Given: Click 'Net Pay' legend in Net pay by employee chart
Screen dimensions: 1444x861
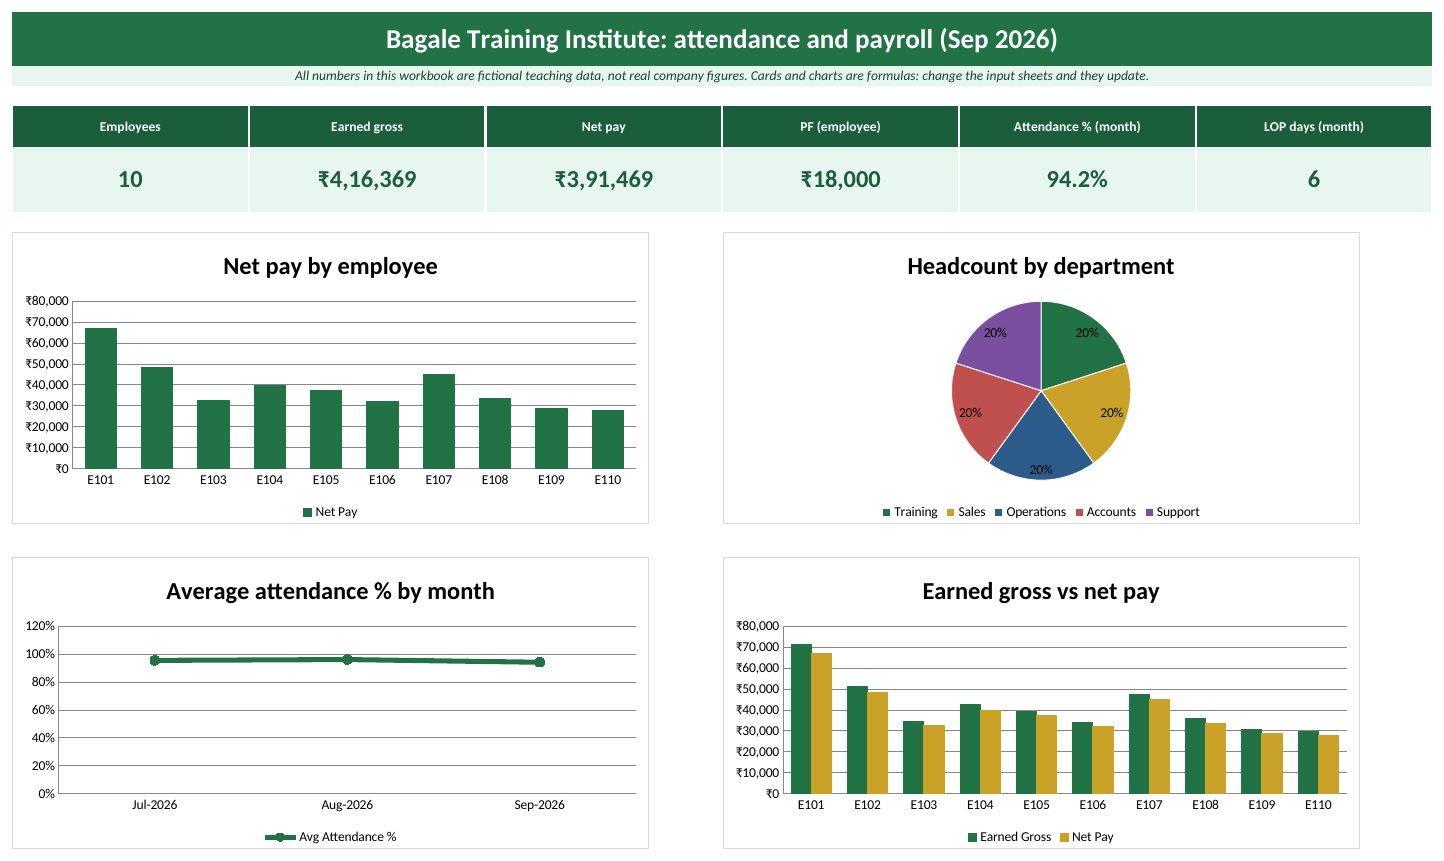Looking at the screenshot, I should 330,512.
